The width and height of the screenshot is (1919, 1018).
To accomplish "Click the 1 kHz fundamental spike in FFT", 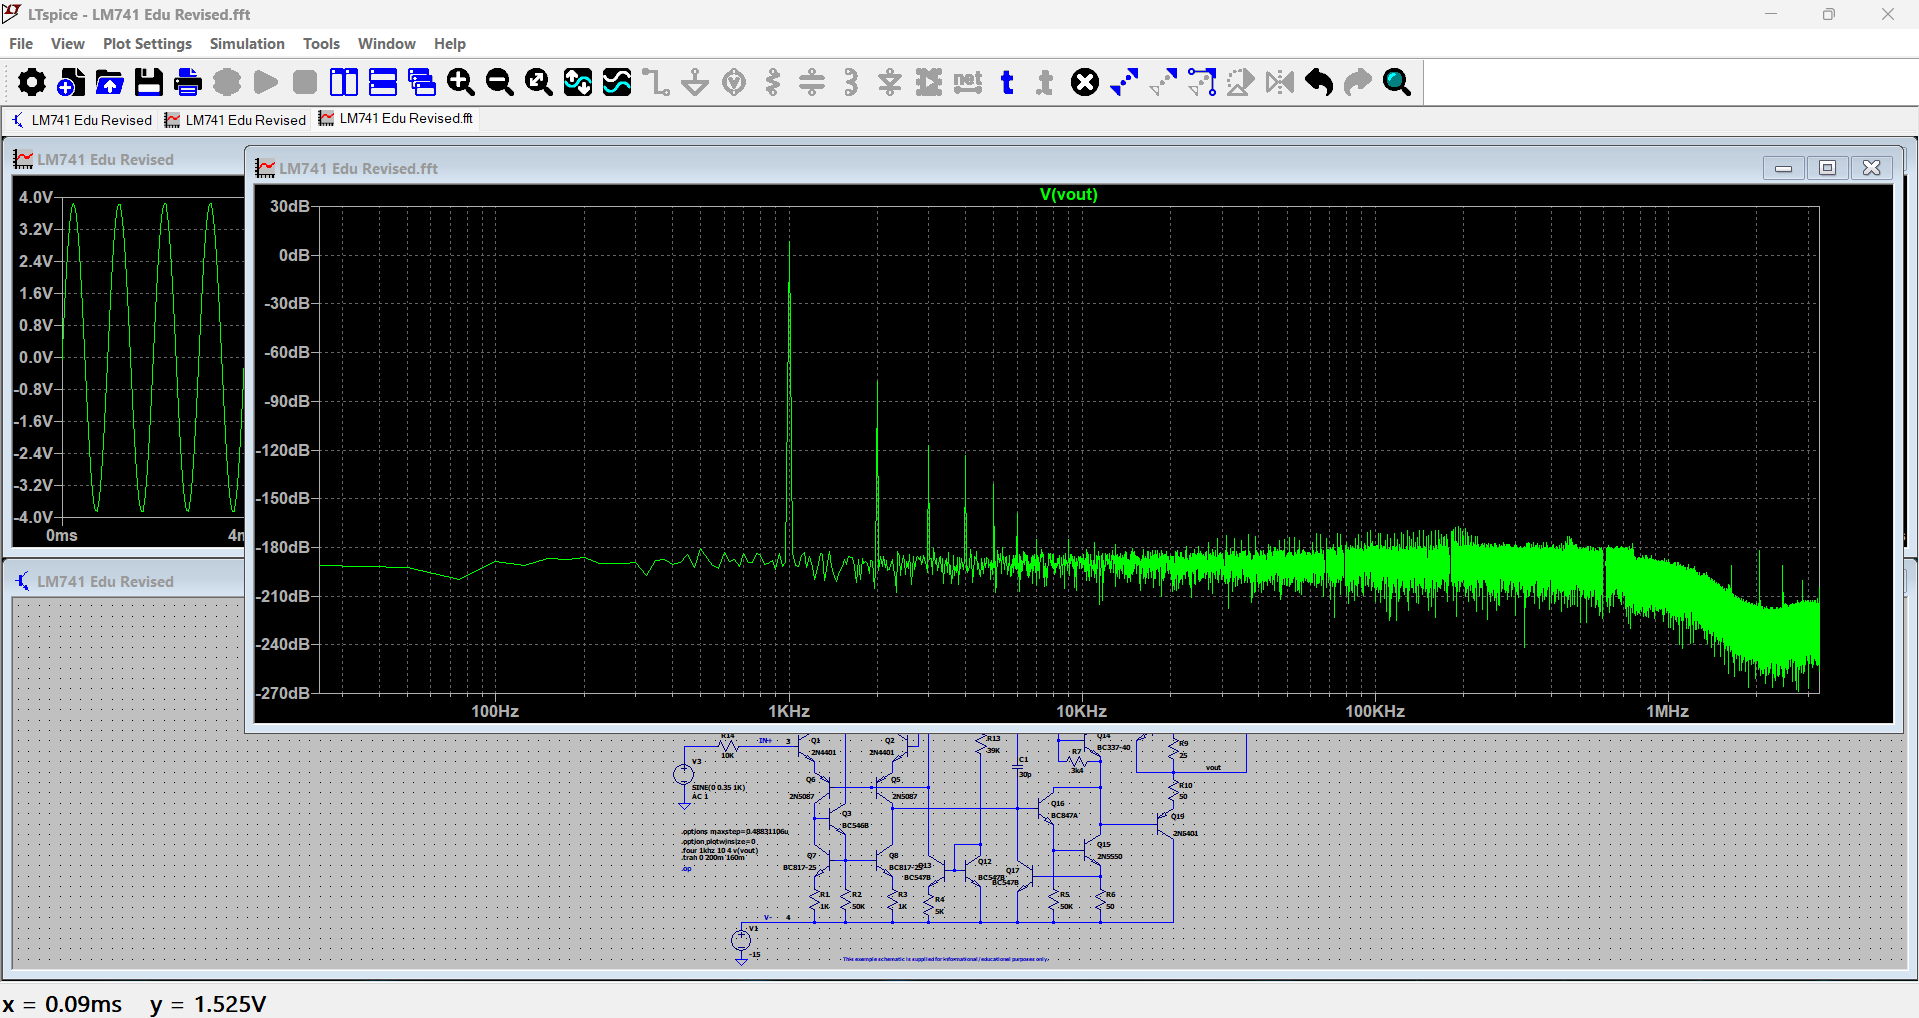I will point(789,400).
